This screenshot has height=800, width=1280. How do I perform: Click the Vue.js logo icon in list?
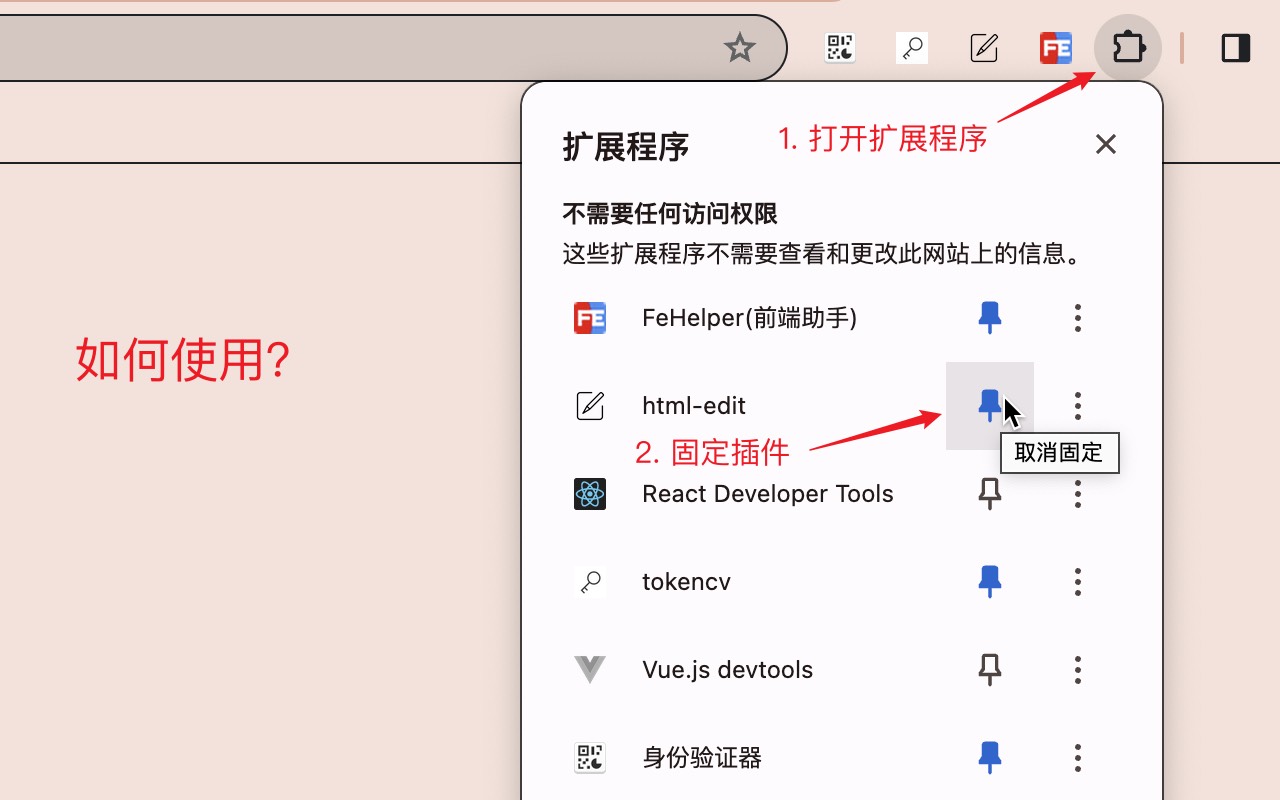(x=590, y=670)
